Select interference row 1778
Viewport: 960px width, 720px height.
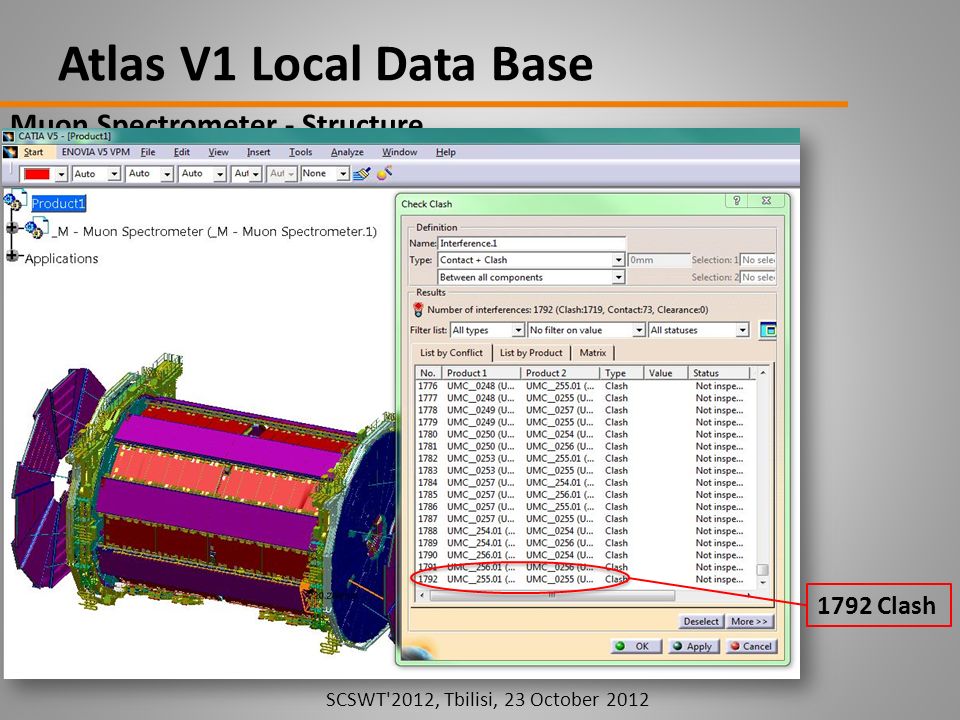pos(585,410)
